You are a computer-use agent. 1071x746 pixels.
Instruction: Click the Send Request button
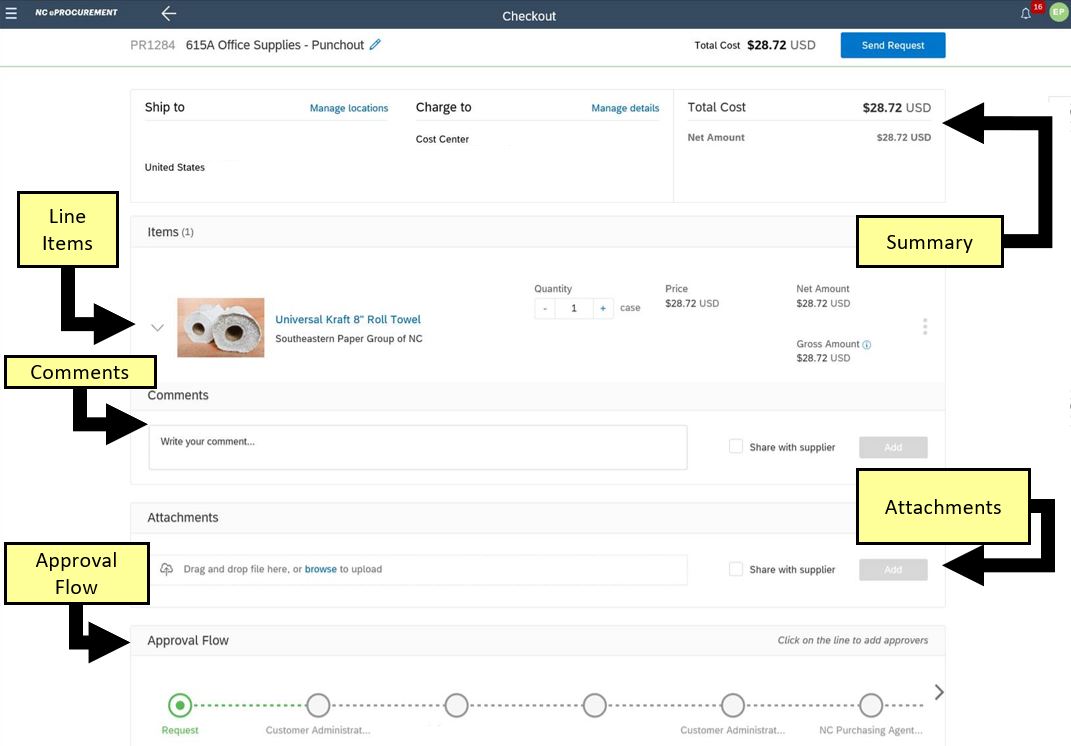[x=892, y=45]
